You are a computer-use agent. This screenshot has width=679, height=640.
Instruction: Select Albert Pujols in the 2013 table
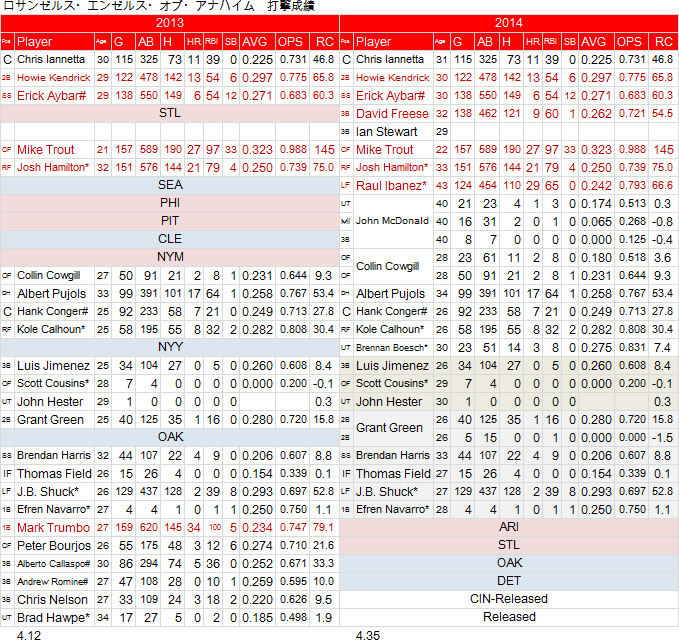[51, 294]
